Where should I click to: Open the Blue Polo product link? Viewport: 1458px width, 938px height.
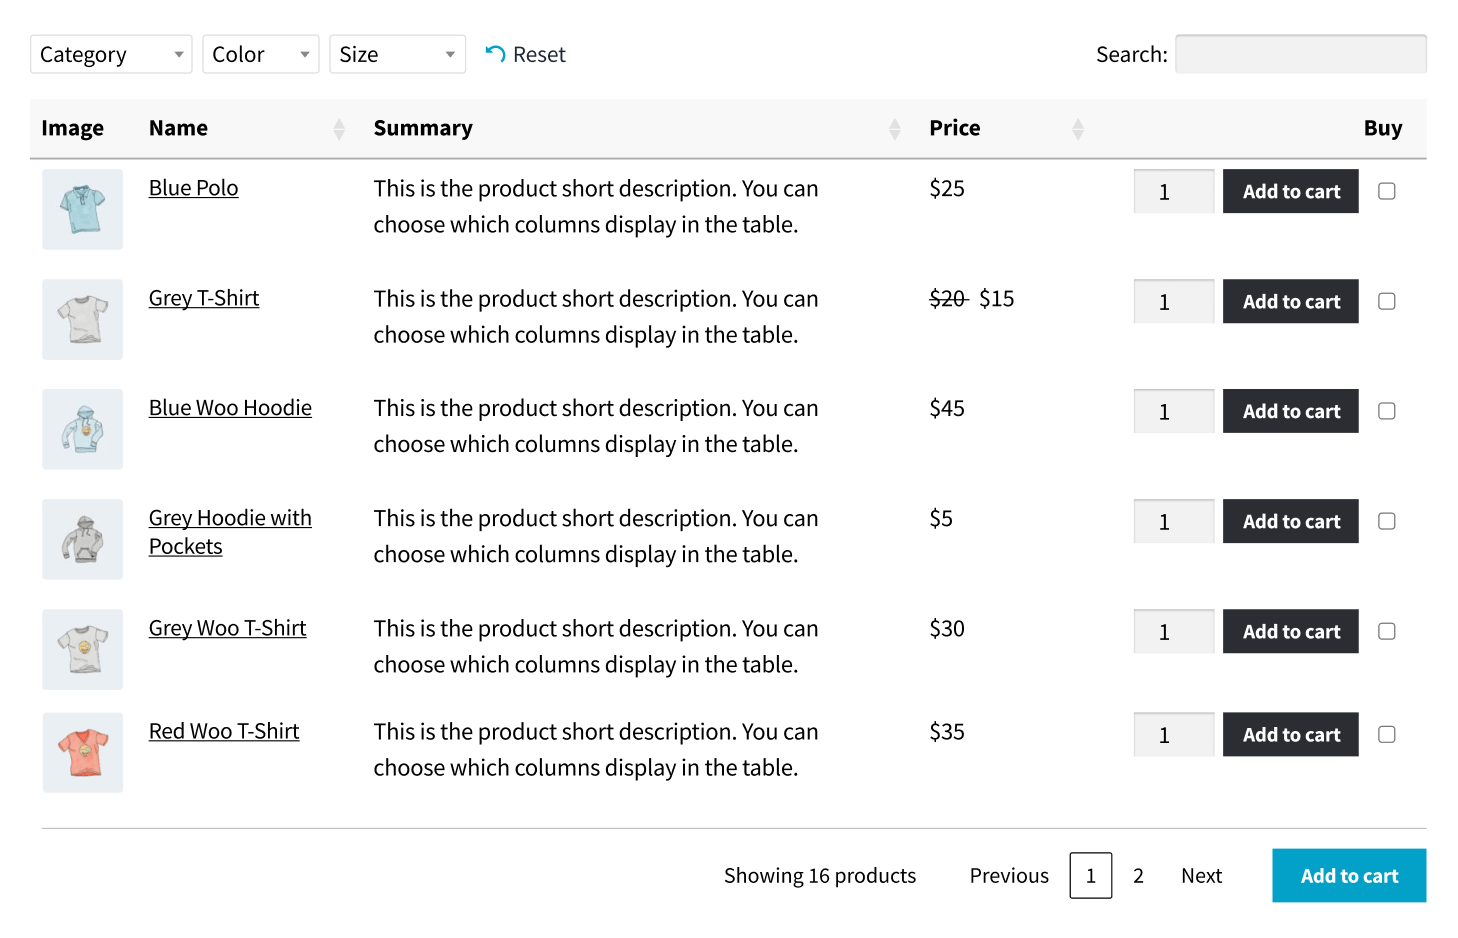[x=193, y=187]
